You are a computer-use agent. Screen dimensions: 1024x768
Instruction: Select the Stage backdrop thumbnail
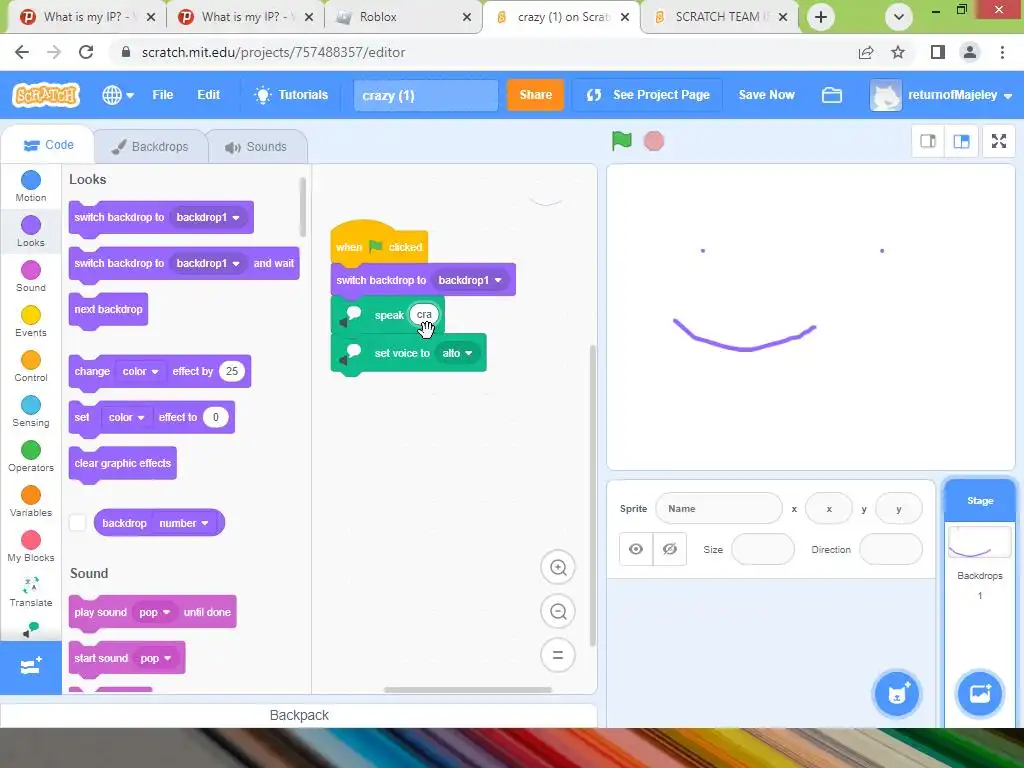[x=980, y=543]
